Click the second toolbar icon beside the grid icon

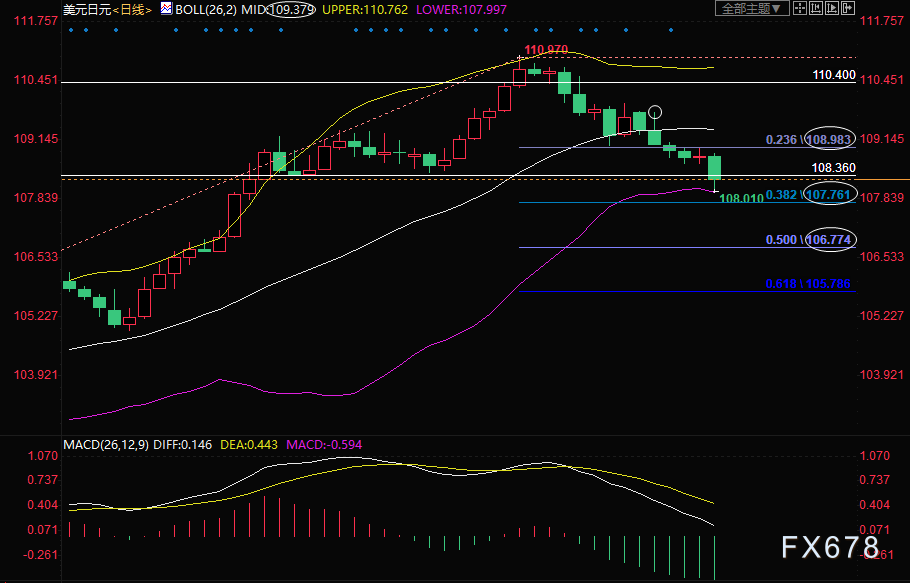pyautogui.click(x=817, y=8)
